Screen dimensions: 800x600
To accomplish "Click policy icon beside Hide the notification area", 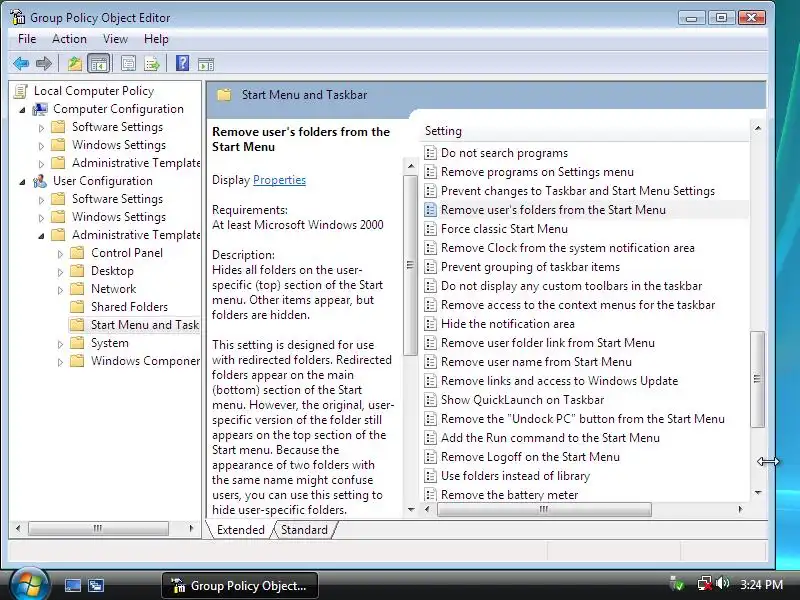I will point(431,324).
